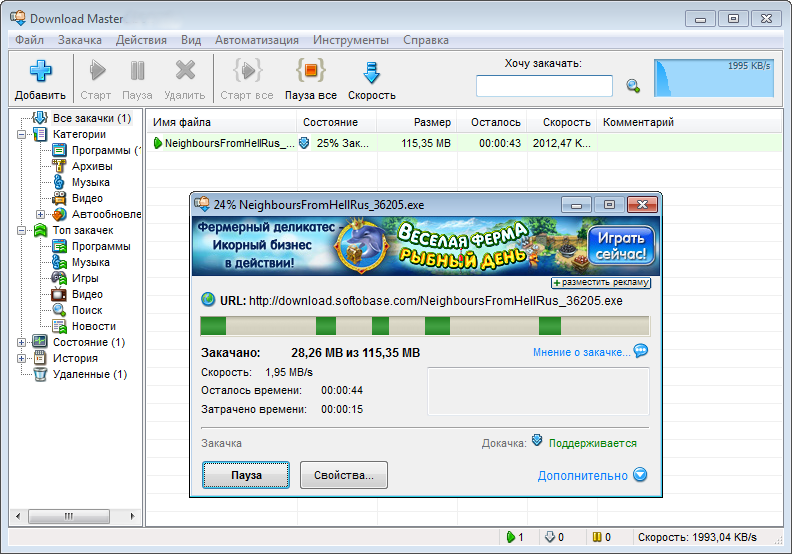Screen dimensions: 792x554
Task: Open the Файл menu
Action: [29, 40]
